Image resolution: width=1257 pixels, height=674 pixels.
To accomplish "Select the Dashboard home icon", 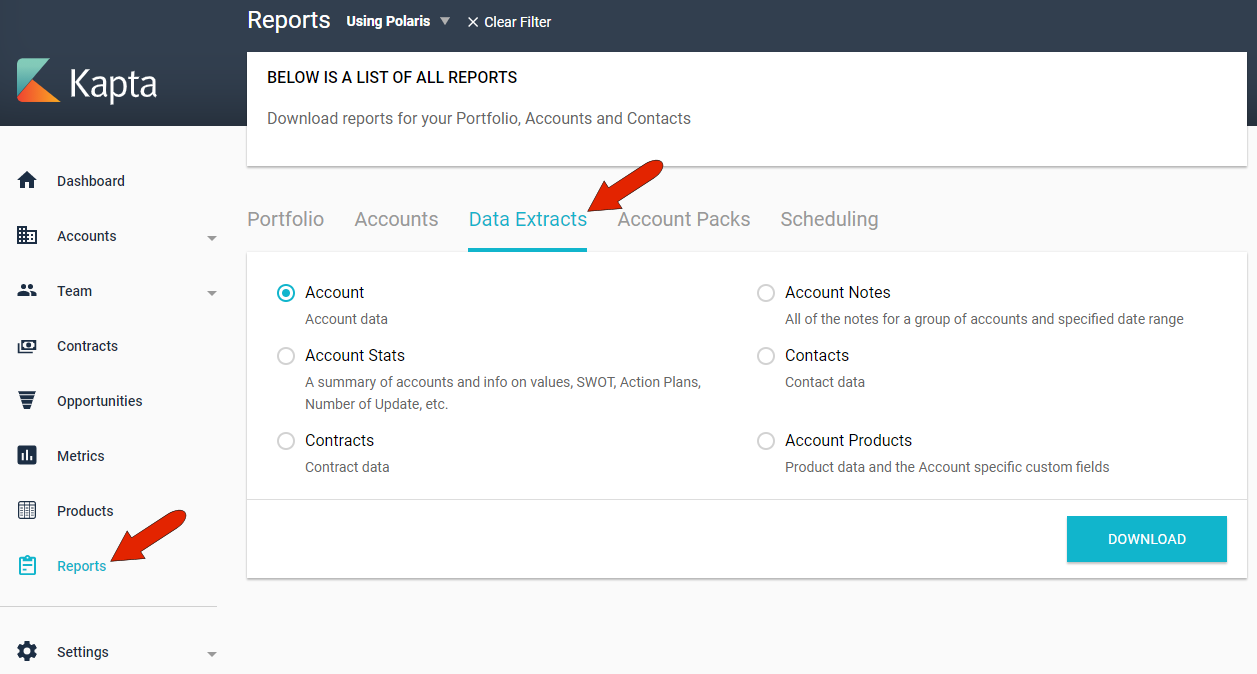I will click(27, 180).
